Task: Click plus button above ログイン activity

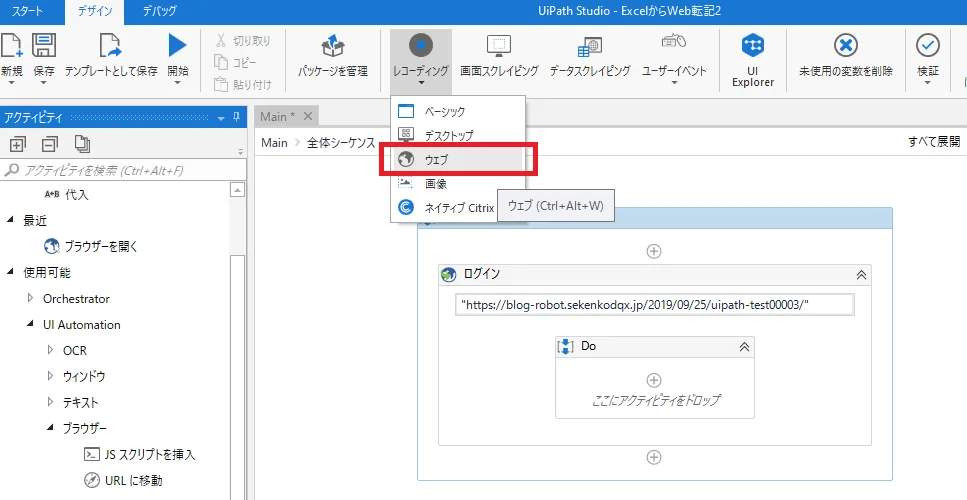Action: (654, 251)
